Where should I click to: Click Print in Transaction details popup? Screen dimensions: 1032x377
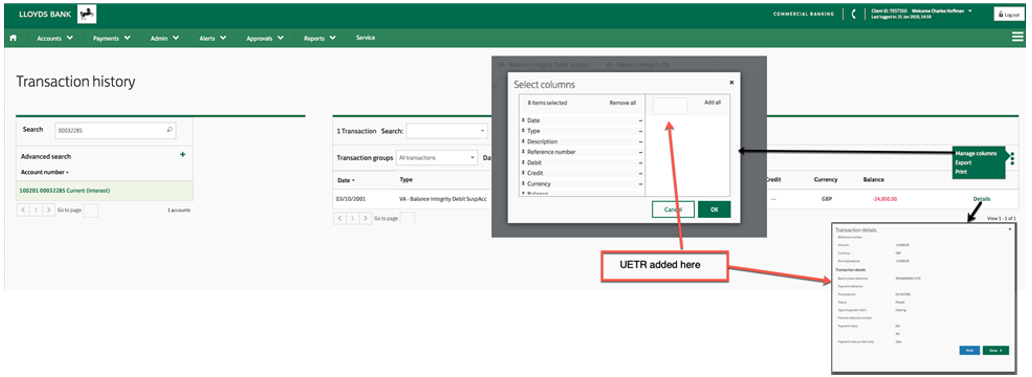coord(969,351)
